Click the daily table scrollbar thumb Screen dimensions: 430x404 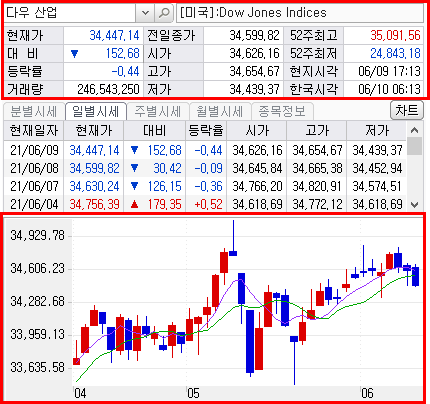pos(414,147)
